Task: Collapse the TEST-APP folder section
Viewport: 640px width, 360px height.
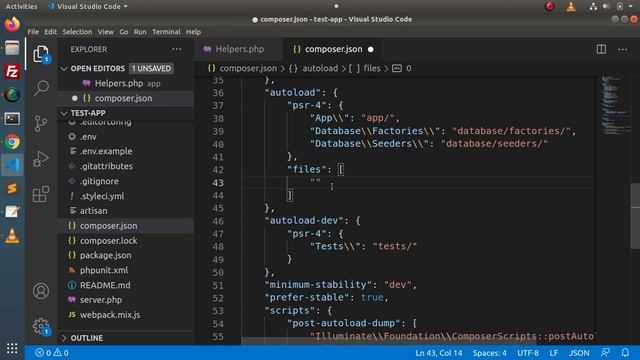Action: [x=64, y=113]
